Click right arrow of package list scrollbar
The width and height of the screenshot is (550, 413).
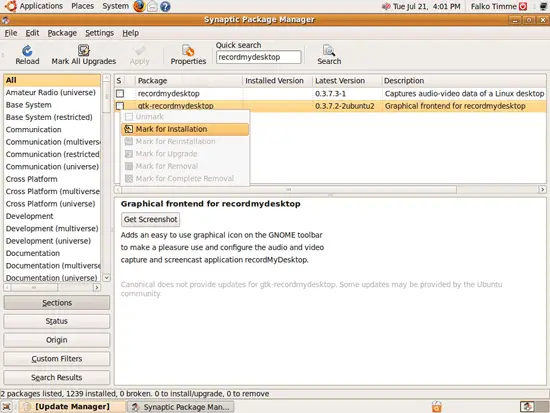[542, 189]
